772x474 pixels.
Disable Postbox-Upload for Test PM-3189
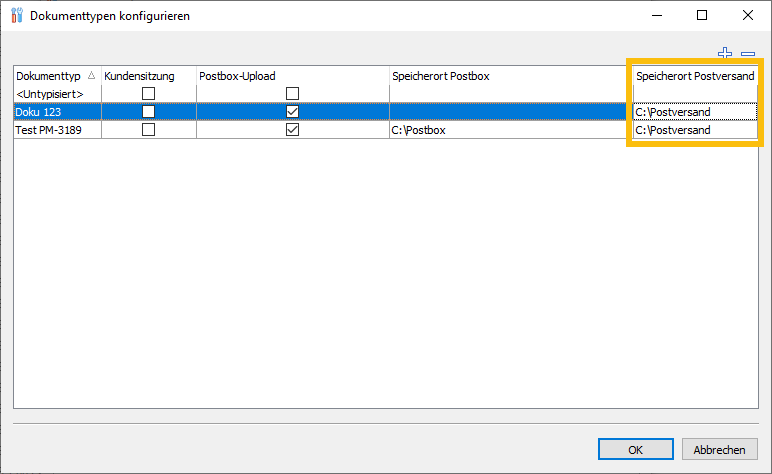[292, 130]
